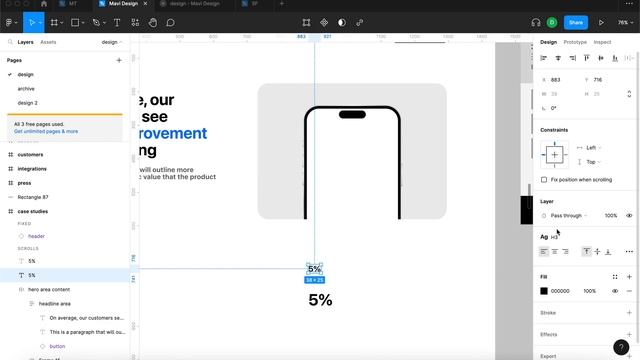The image size is (640, 360).
Task: Select the Rectangle shape tool
Action: coord(75,22)
